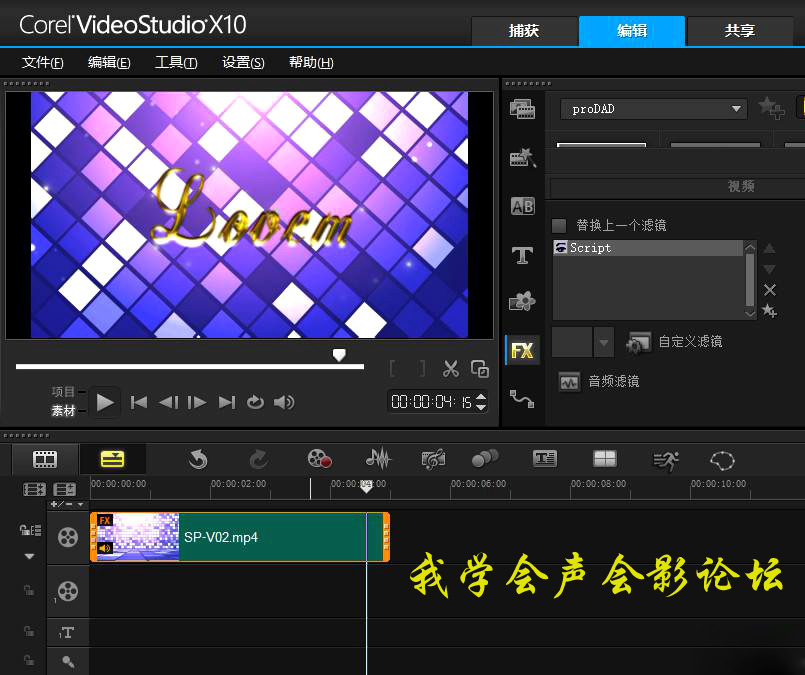Image resolution: width=805 pixels, height=675 pixels.
Task: Open the Track Motion tool
Action: coord(485,458)
